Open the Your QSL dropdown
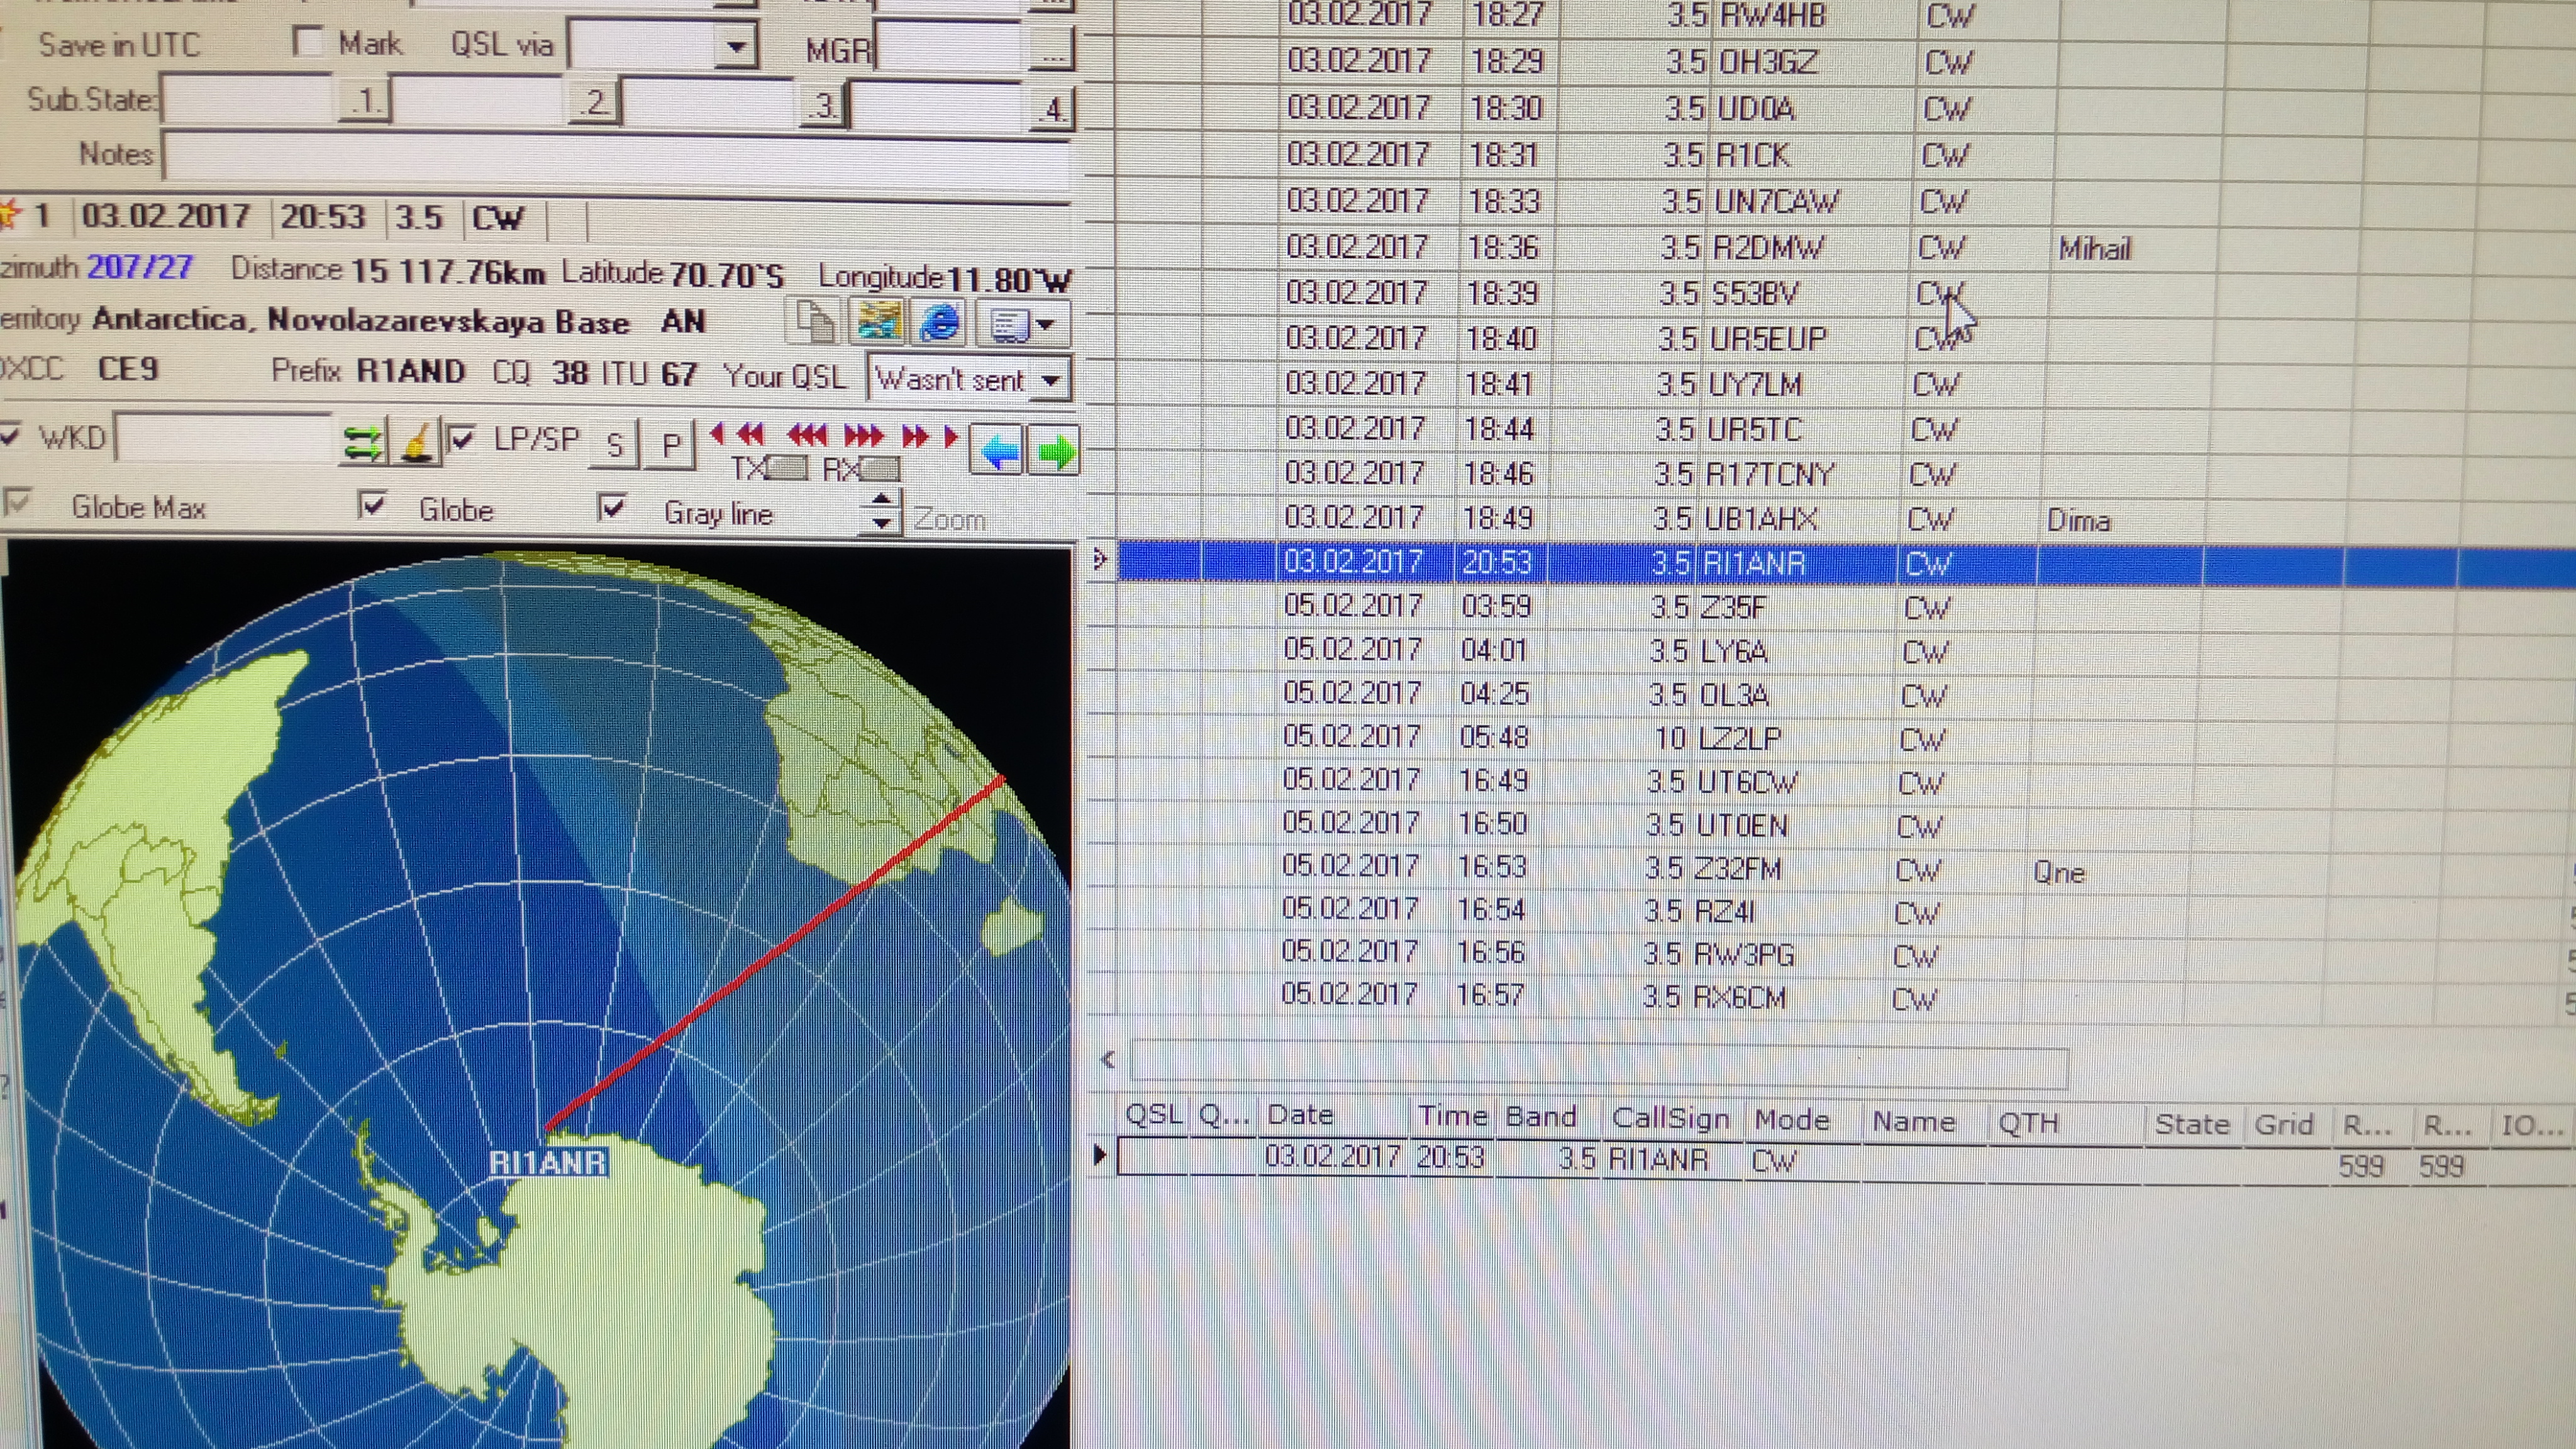The image size is (2576, 1449). tap(1050, 381)
